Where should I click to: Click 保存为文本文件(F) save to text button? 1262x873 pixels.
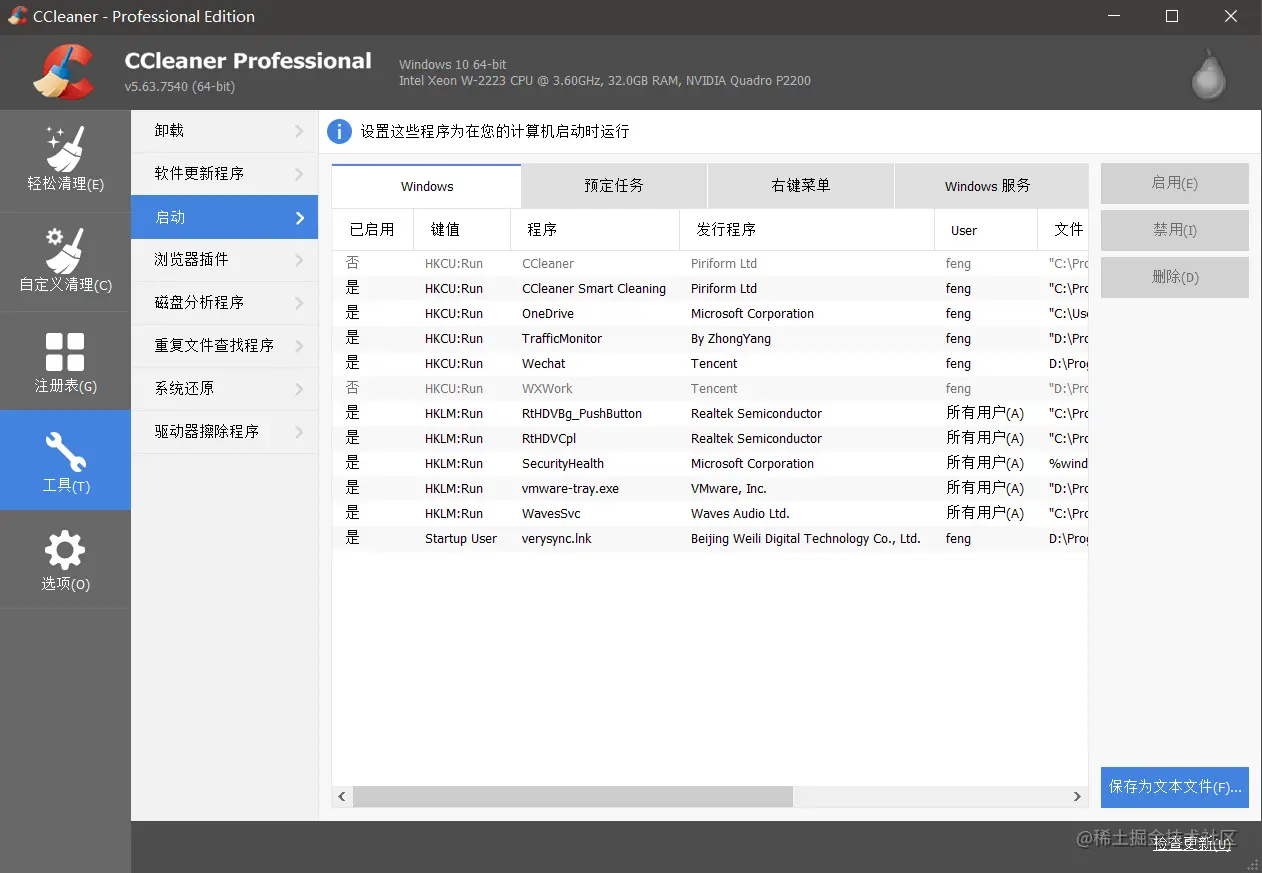coord(1175,787)
